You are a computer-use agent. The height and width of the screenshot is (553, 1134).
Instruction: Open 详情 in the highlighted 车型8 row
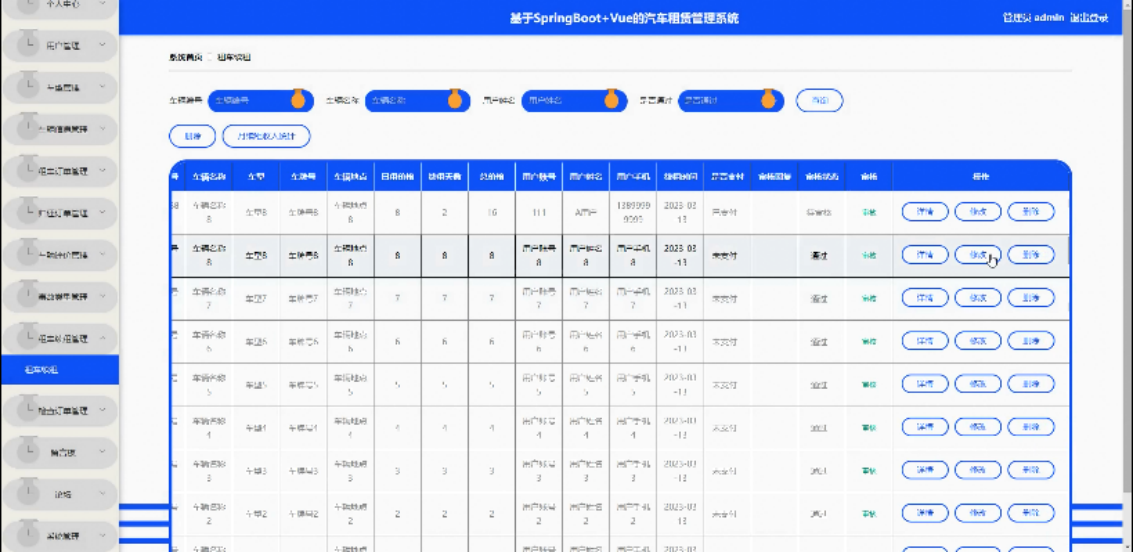[925, 254]
